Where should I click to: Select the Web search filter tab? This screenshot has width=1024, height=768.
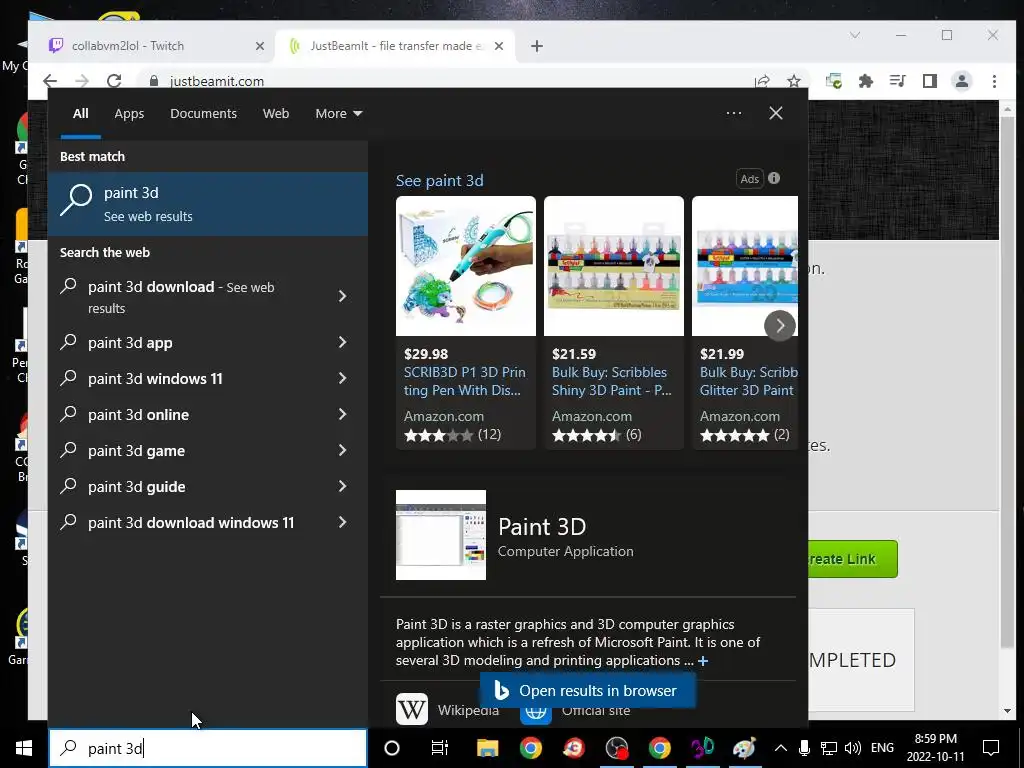[276, 114]
